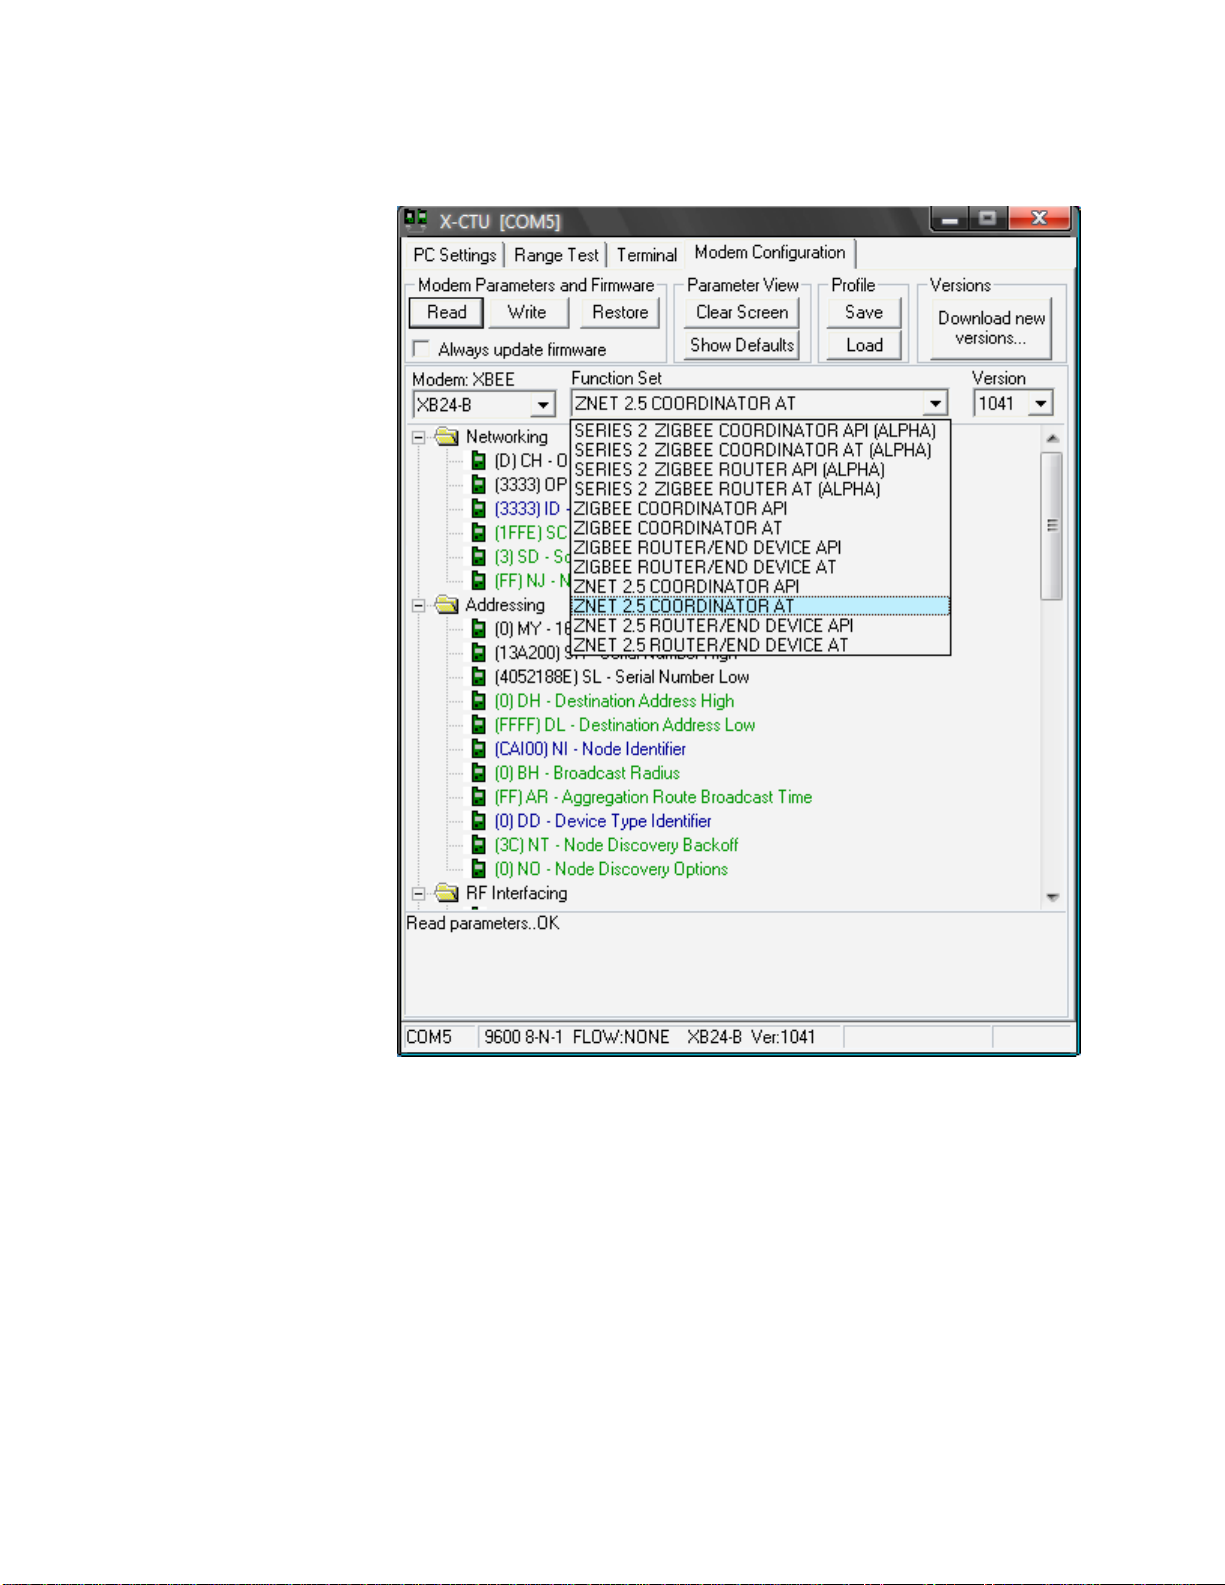This screenshot has height=1585, width=1225.
Task: Click the Addressing folder icon
Action: point(447,605)
